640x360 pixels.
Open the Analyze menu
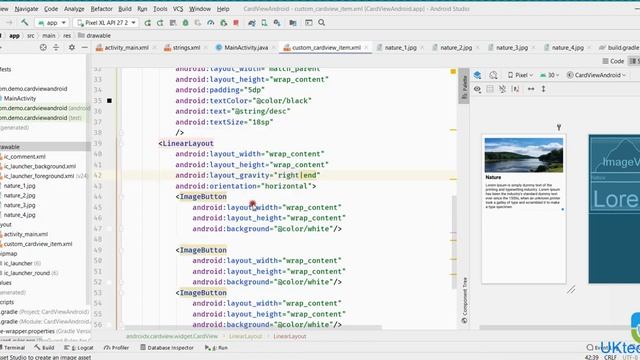(x=74, y=9)
